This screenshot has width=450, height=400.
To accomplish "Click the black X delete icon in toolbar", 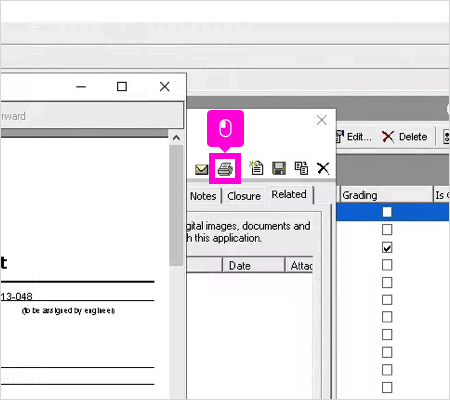I will pos(323,168).
